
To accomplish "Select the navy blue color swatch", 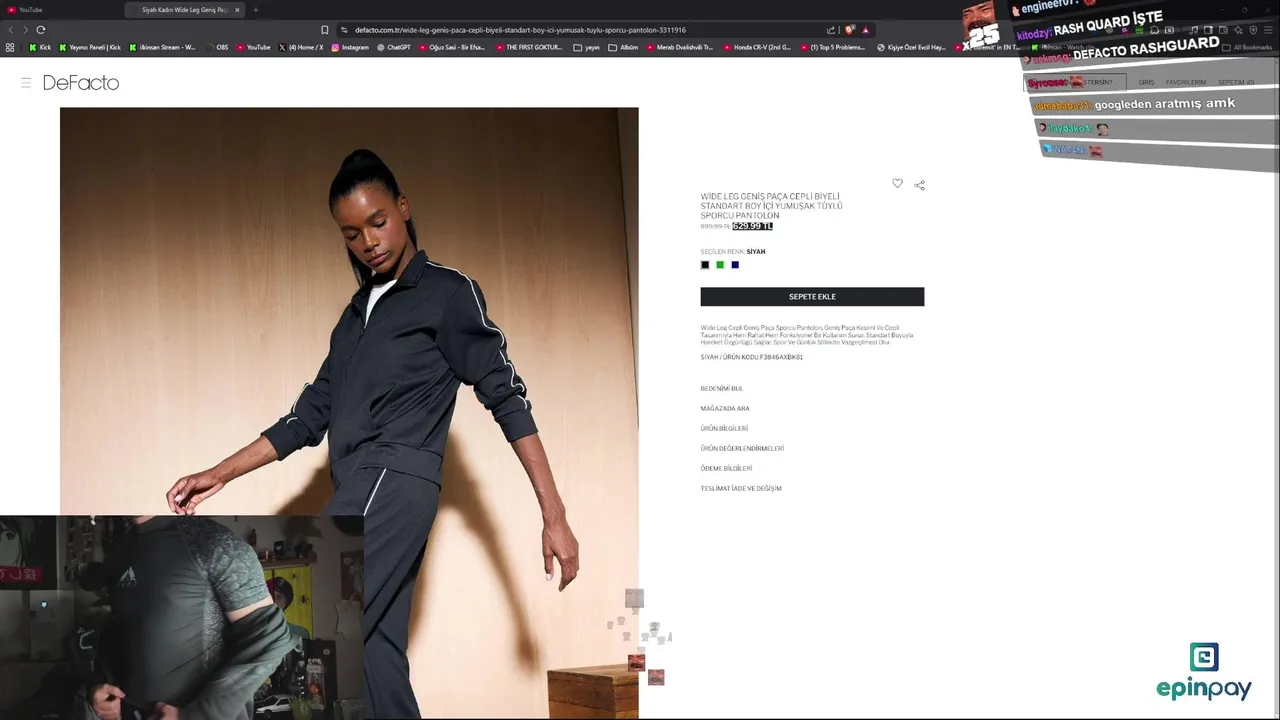I will 735,265.
